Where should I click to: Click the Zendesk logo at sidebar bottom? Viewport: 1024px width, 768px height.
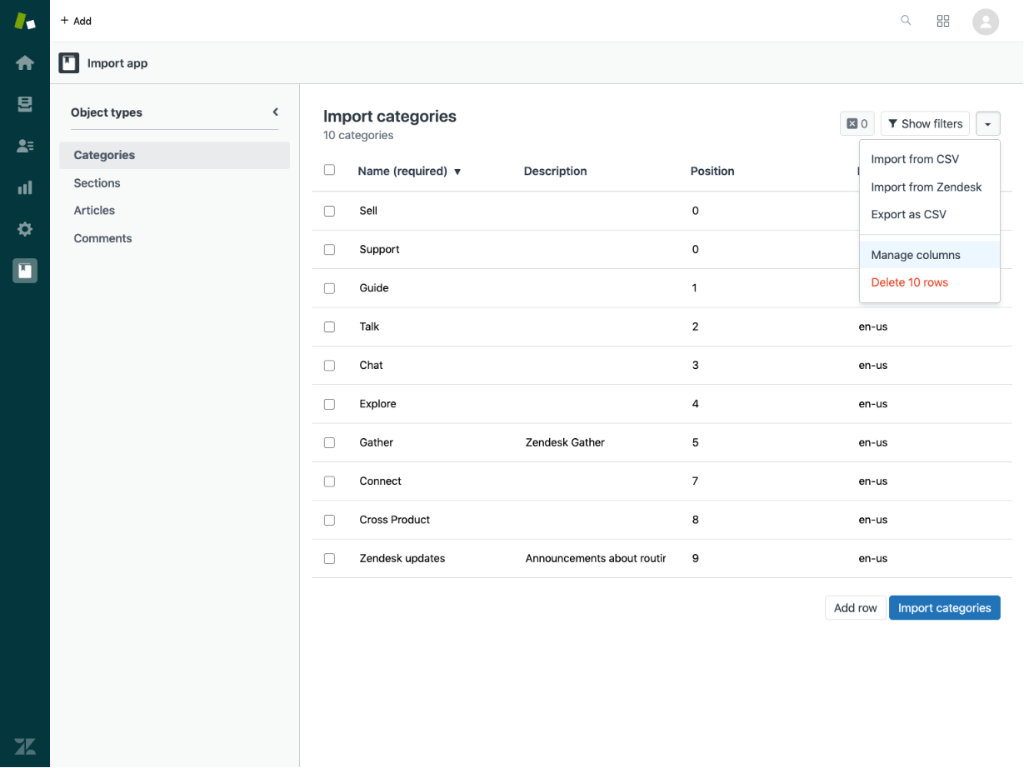(x=24, y=745)
